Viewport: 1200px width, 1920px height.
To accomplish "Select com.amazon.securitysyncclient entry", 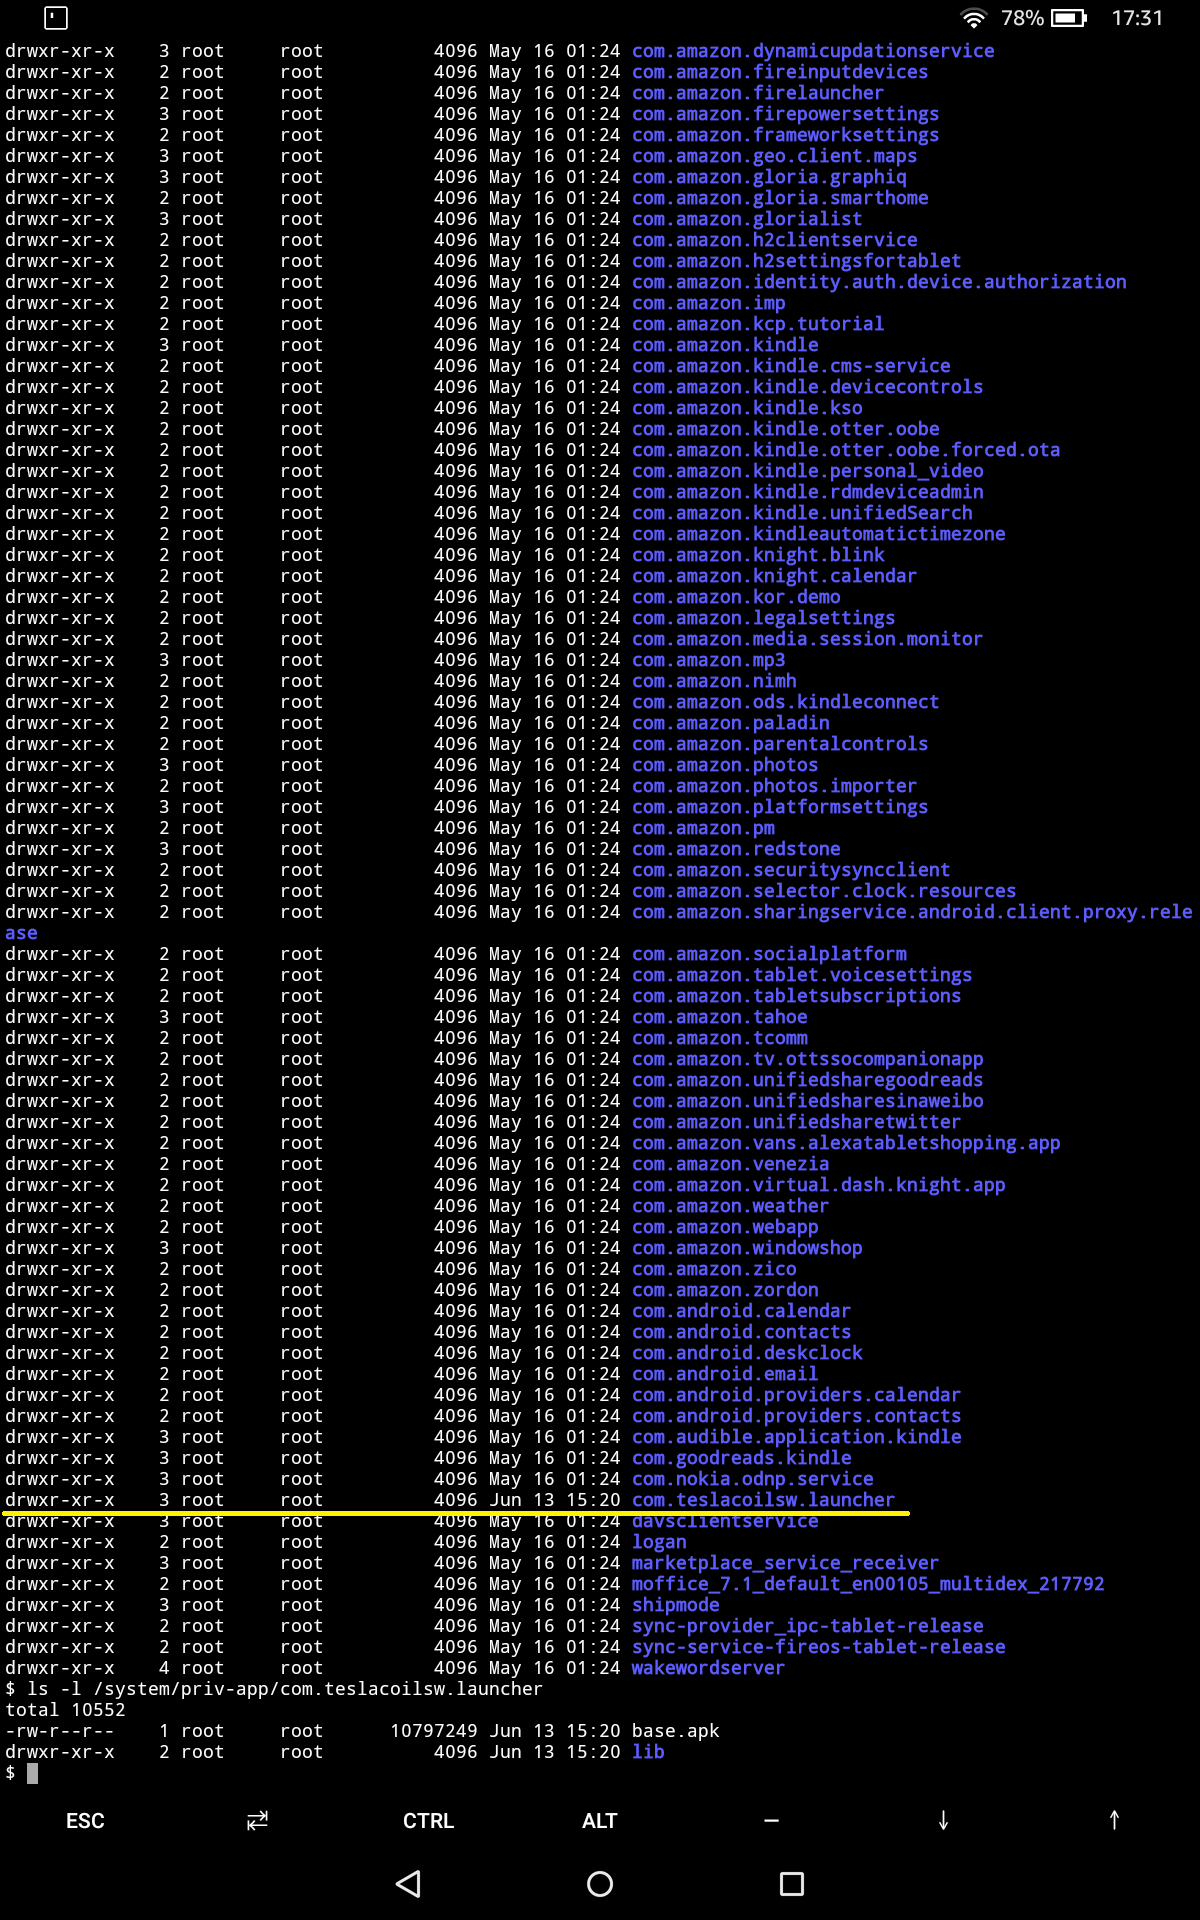I will [791, 870].
